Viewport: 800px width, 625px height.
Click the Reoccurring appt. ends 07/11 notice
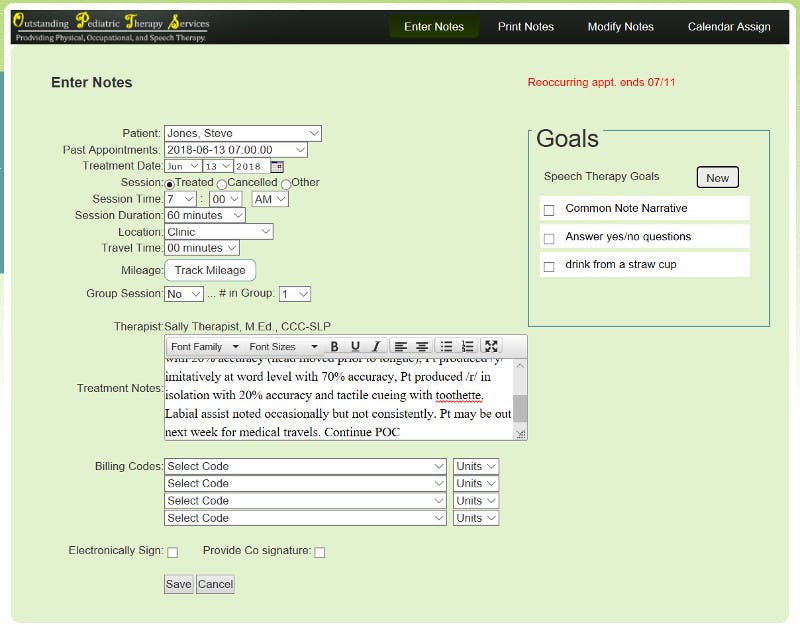tap(601, 82)
